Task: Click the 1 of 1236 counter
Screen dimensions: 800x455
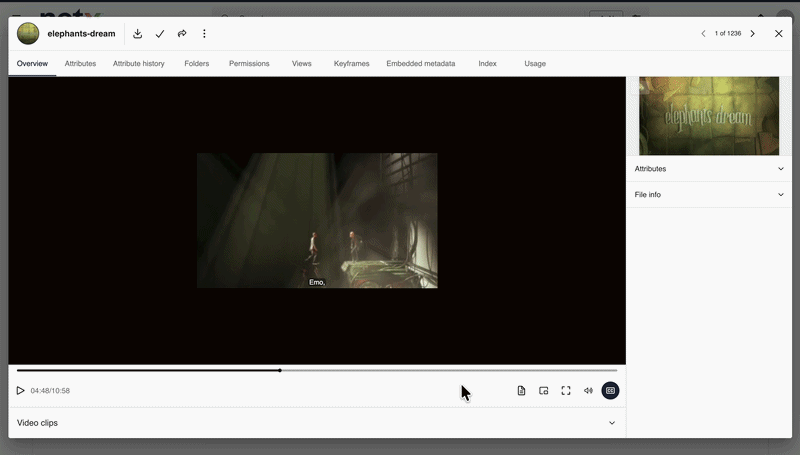Action: [x=728, y=34]
